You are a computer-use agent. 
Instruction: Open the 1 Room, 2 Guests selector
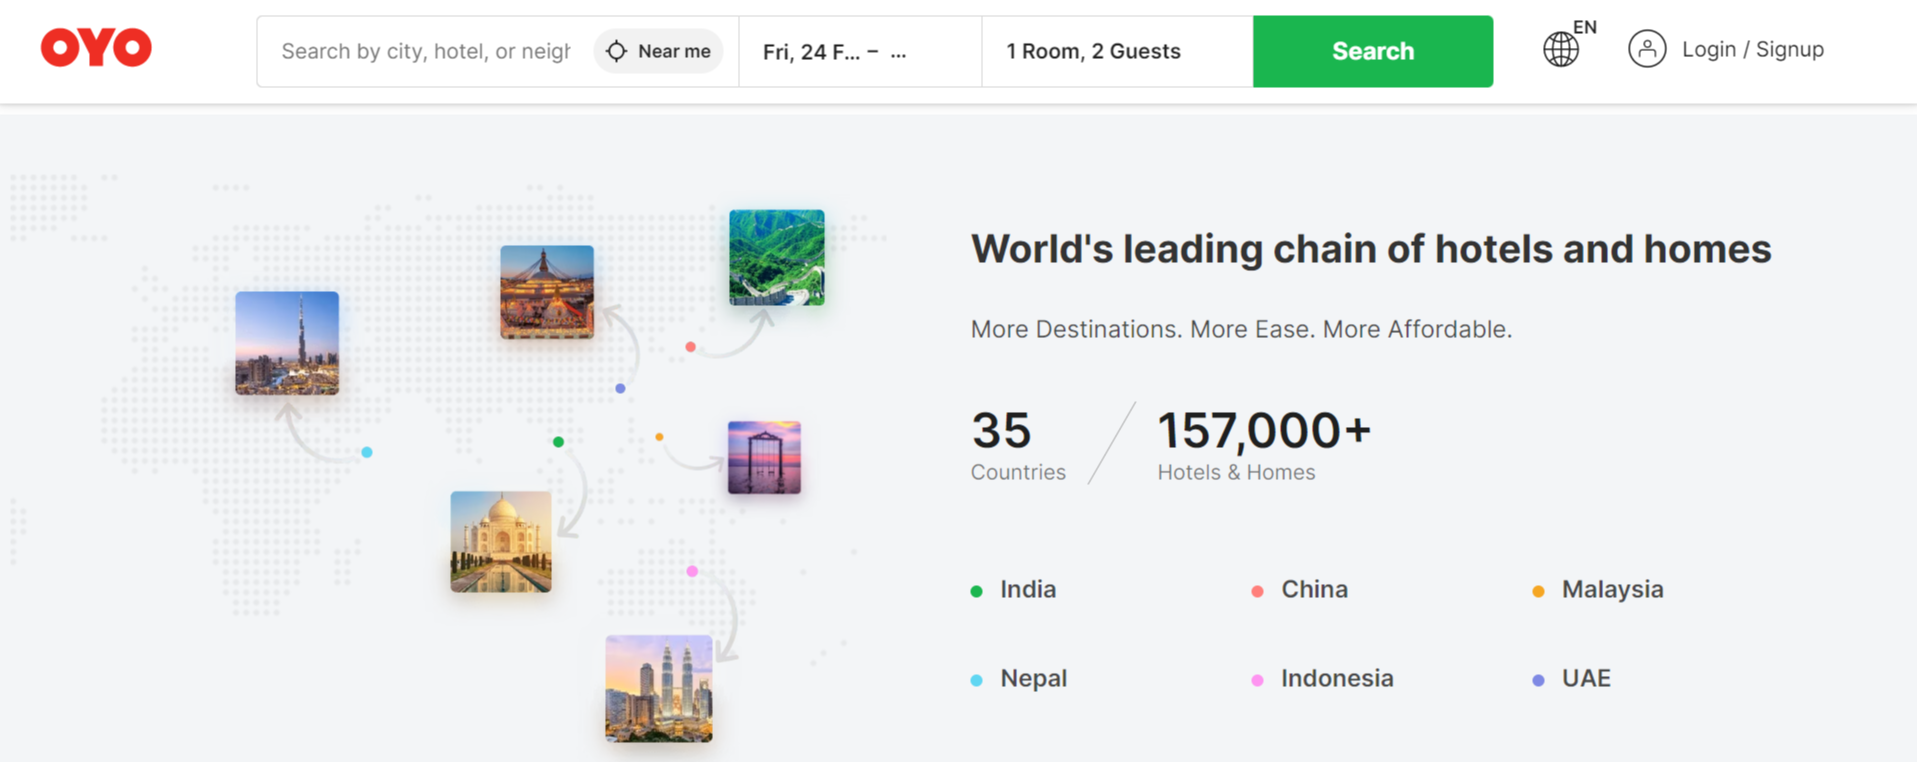(x=1117, y=51)
